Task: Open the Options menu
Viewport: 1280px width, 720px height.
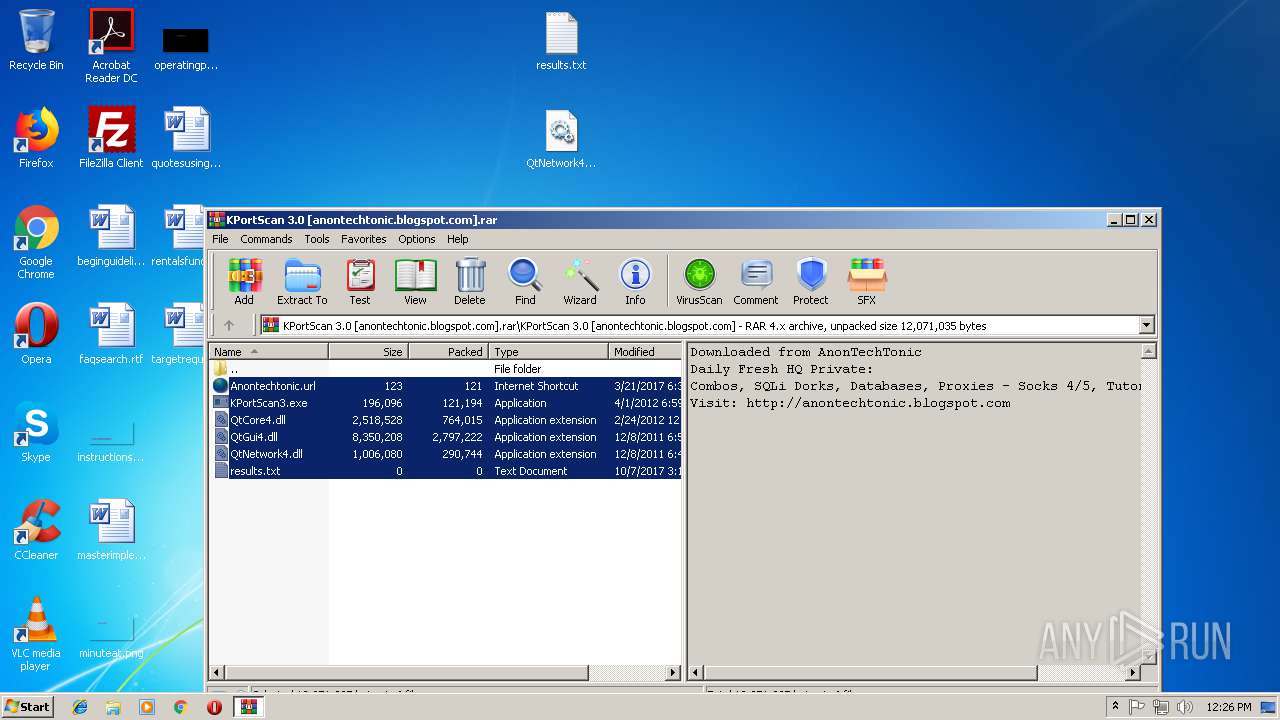Action: [x=416, y=239]
